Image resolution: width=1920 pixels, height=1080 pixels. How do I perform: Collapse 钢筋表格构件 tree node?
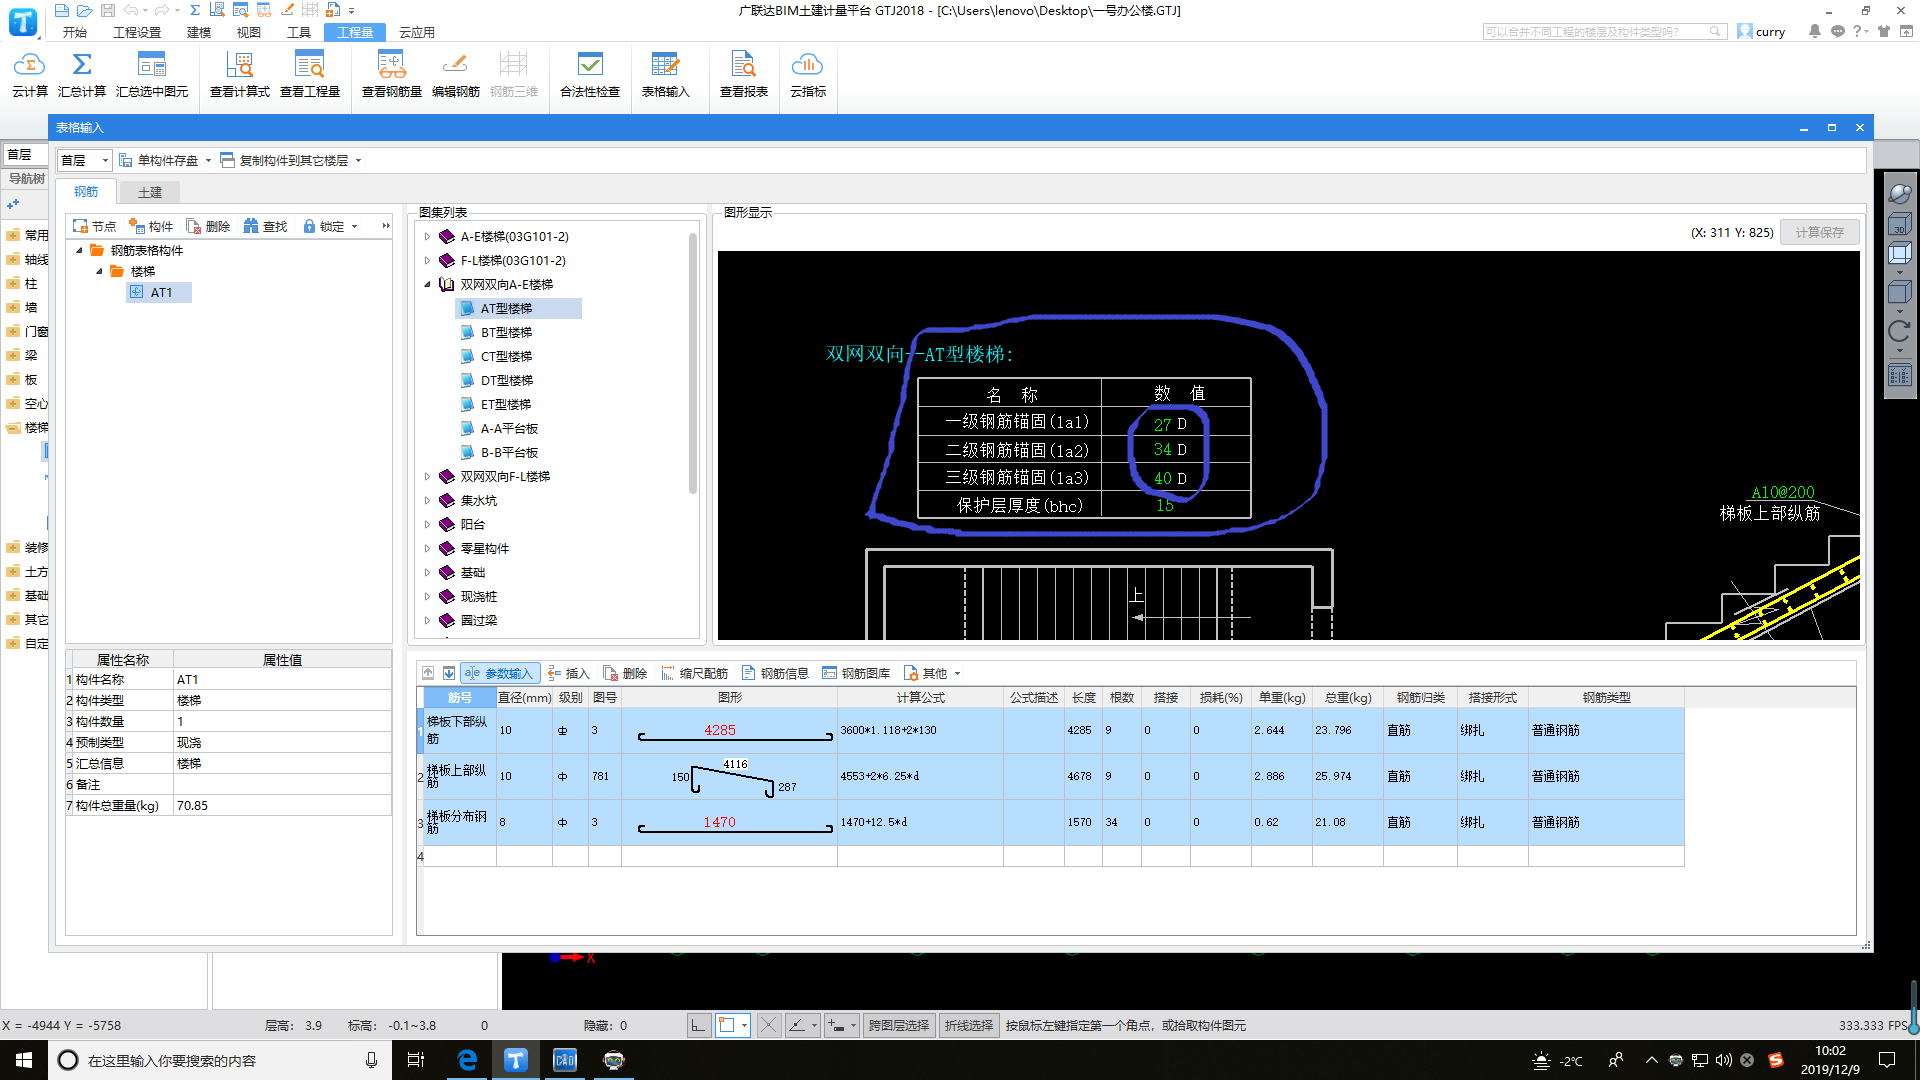pos(80,251)
